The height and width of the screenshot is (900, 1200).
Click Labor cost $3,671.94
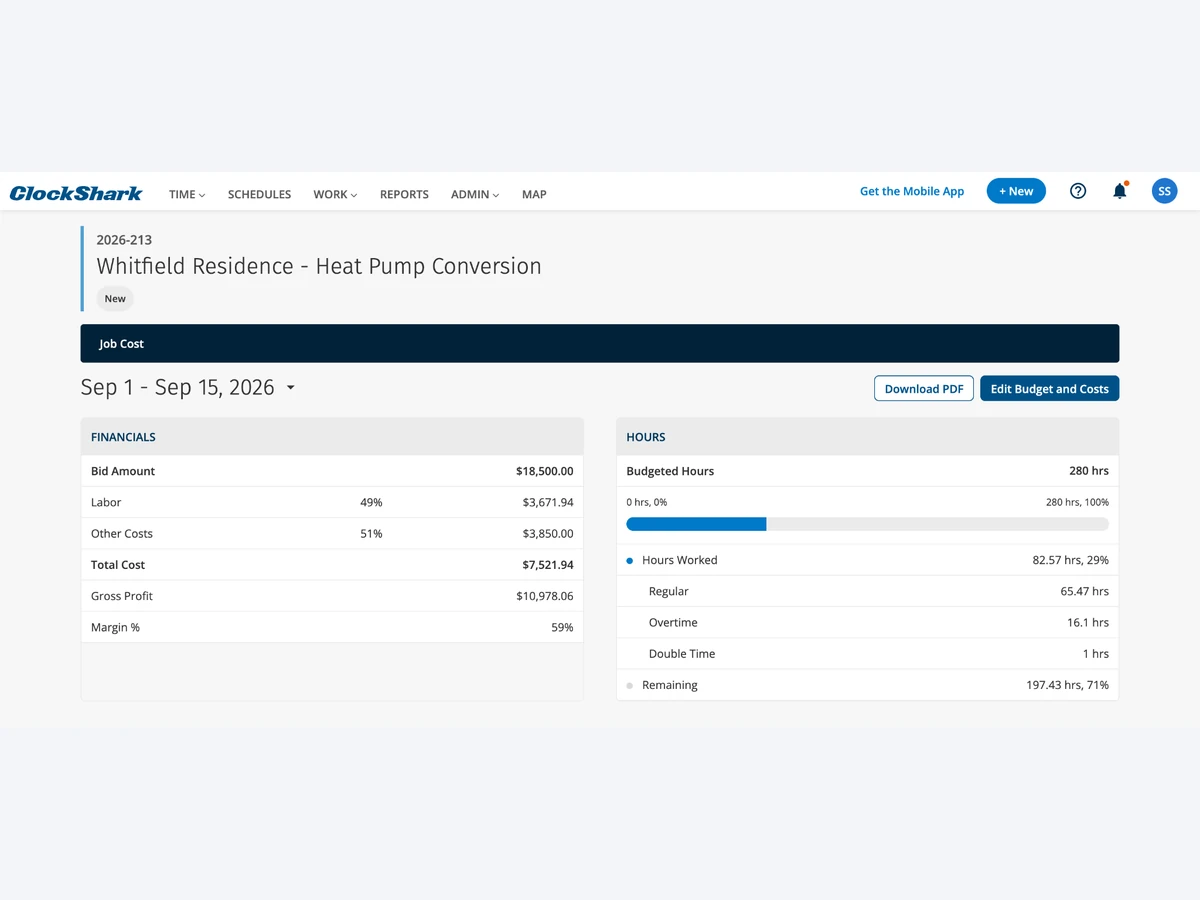(548, 502)
